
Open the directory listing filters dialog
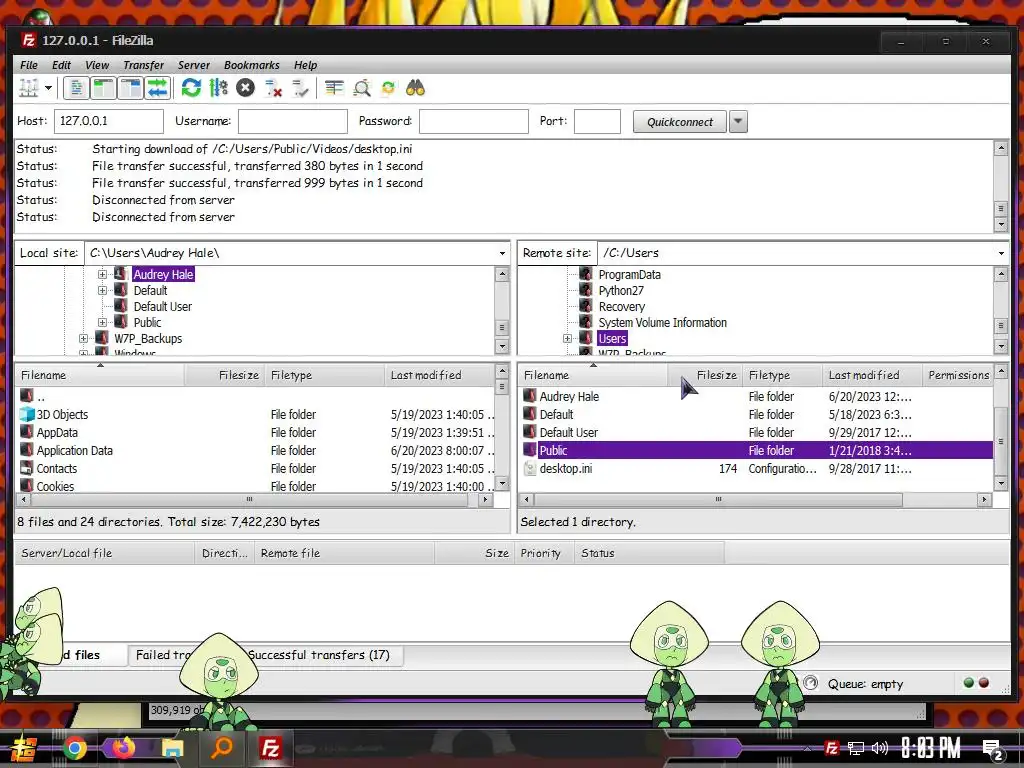click(x=334, y=88)
